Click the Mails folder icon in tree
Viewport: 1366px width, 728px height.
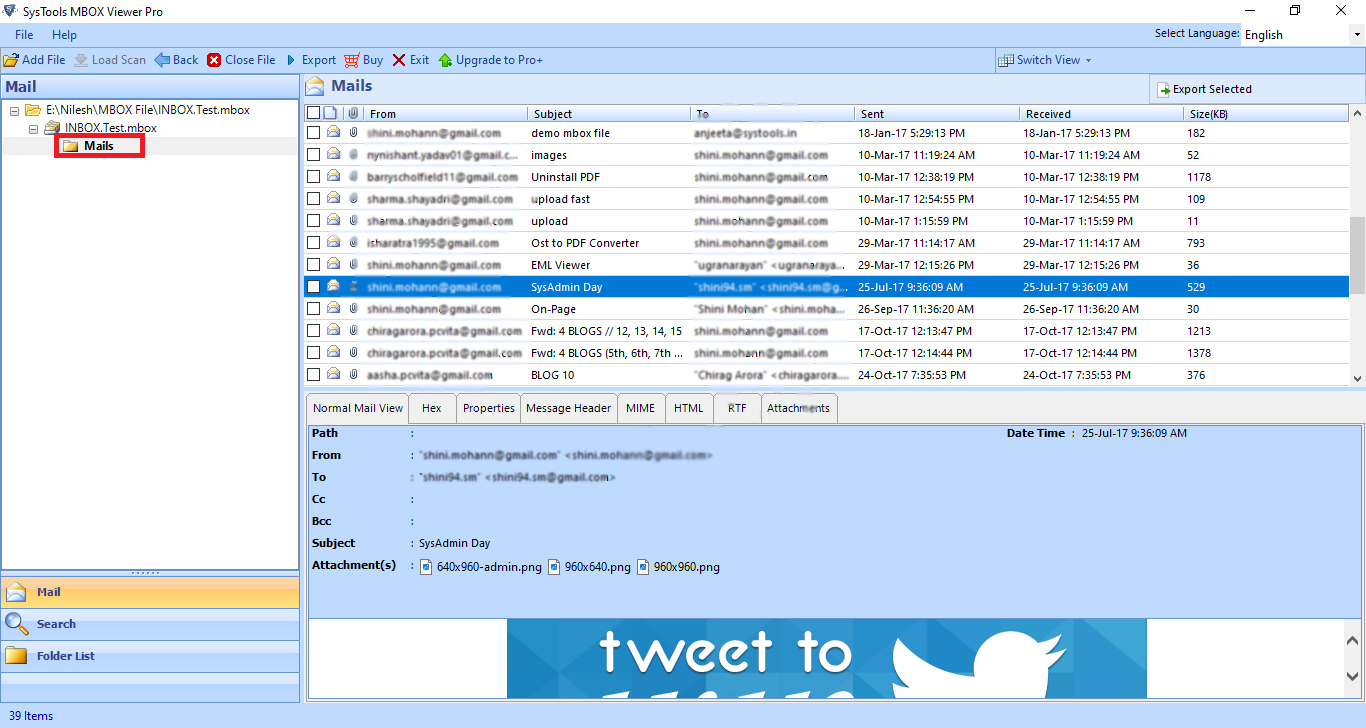pyautogui.click(x=70, y=146)
